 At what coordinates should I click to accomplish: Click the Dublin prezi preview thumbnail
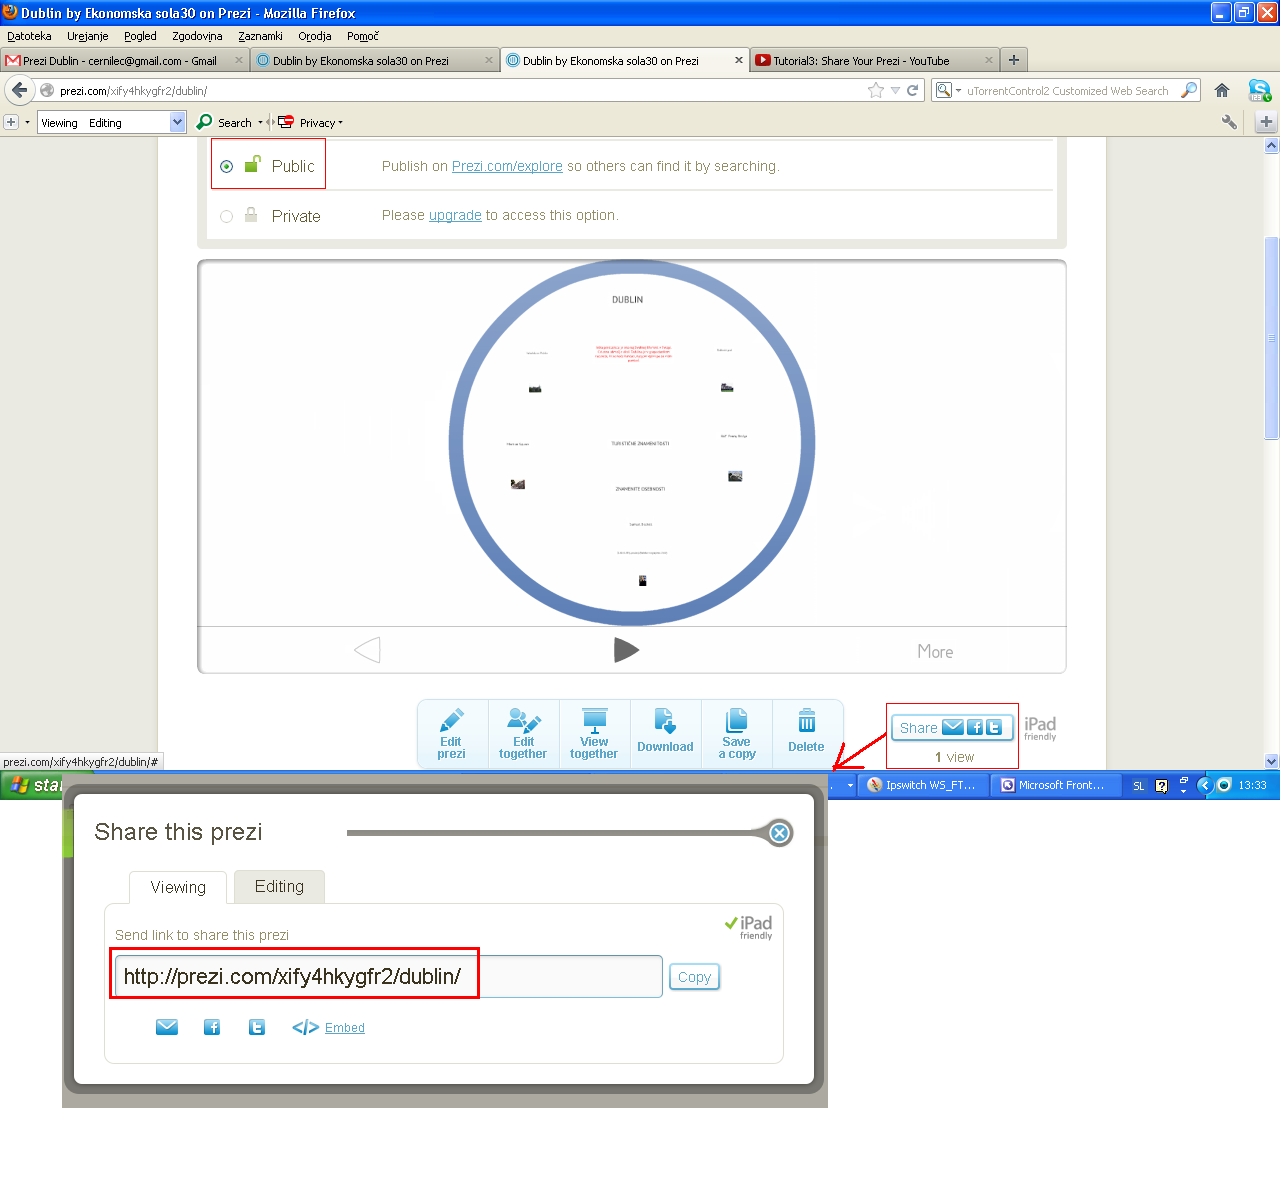click(x=632, y=443)
